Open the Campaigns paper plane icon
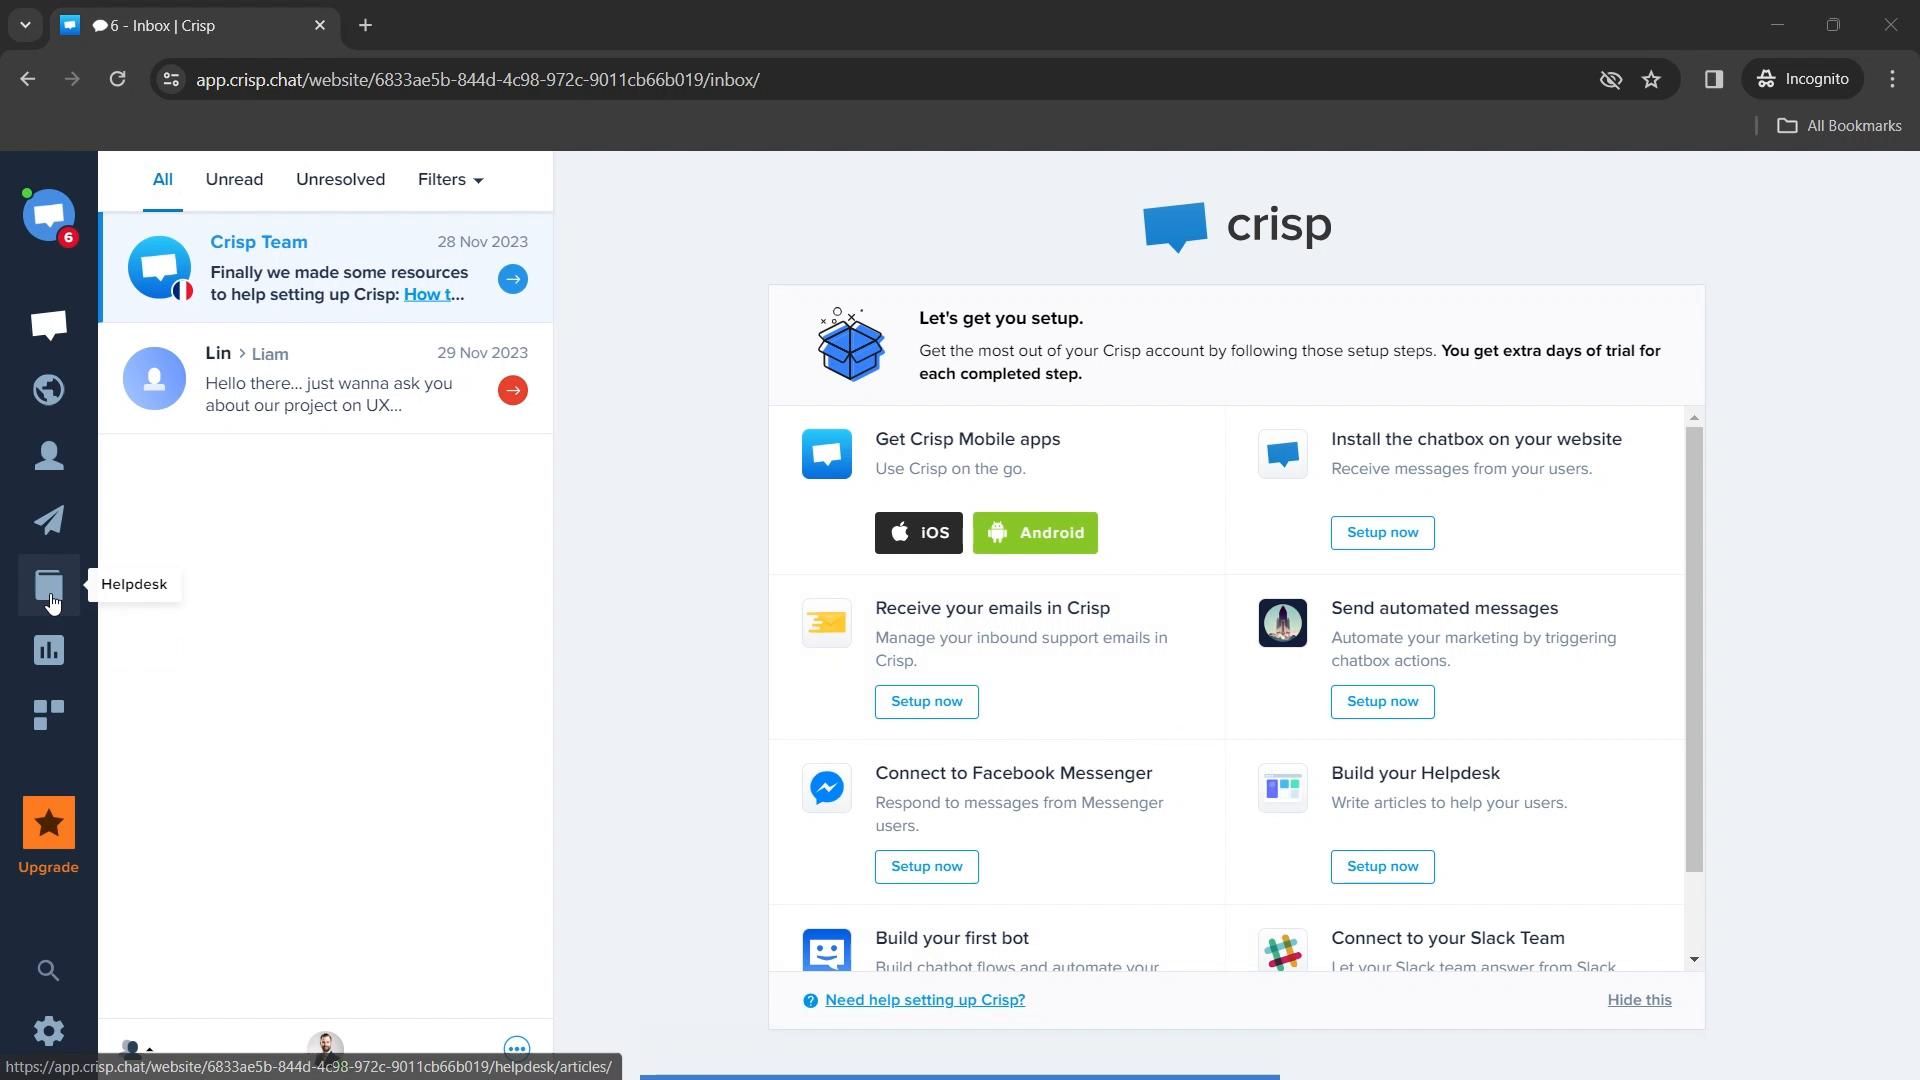Screen dimensions: 1920x1080 click(49, 520)
